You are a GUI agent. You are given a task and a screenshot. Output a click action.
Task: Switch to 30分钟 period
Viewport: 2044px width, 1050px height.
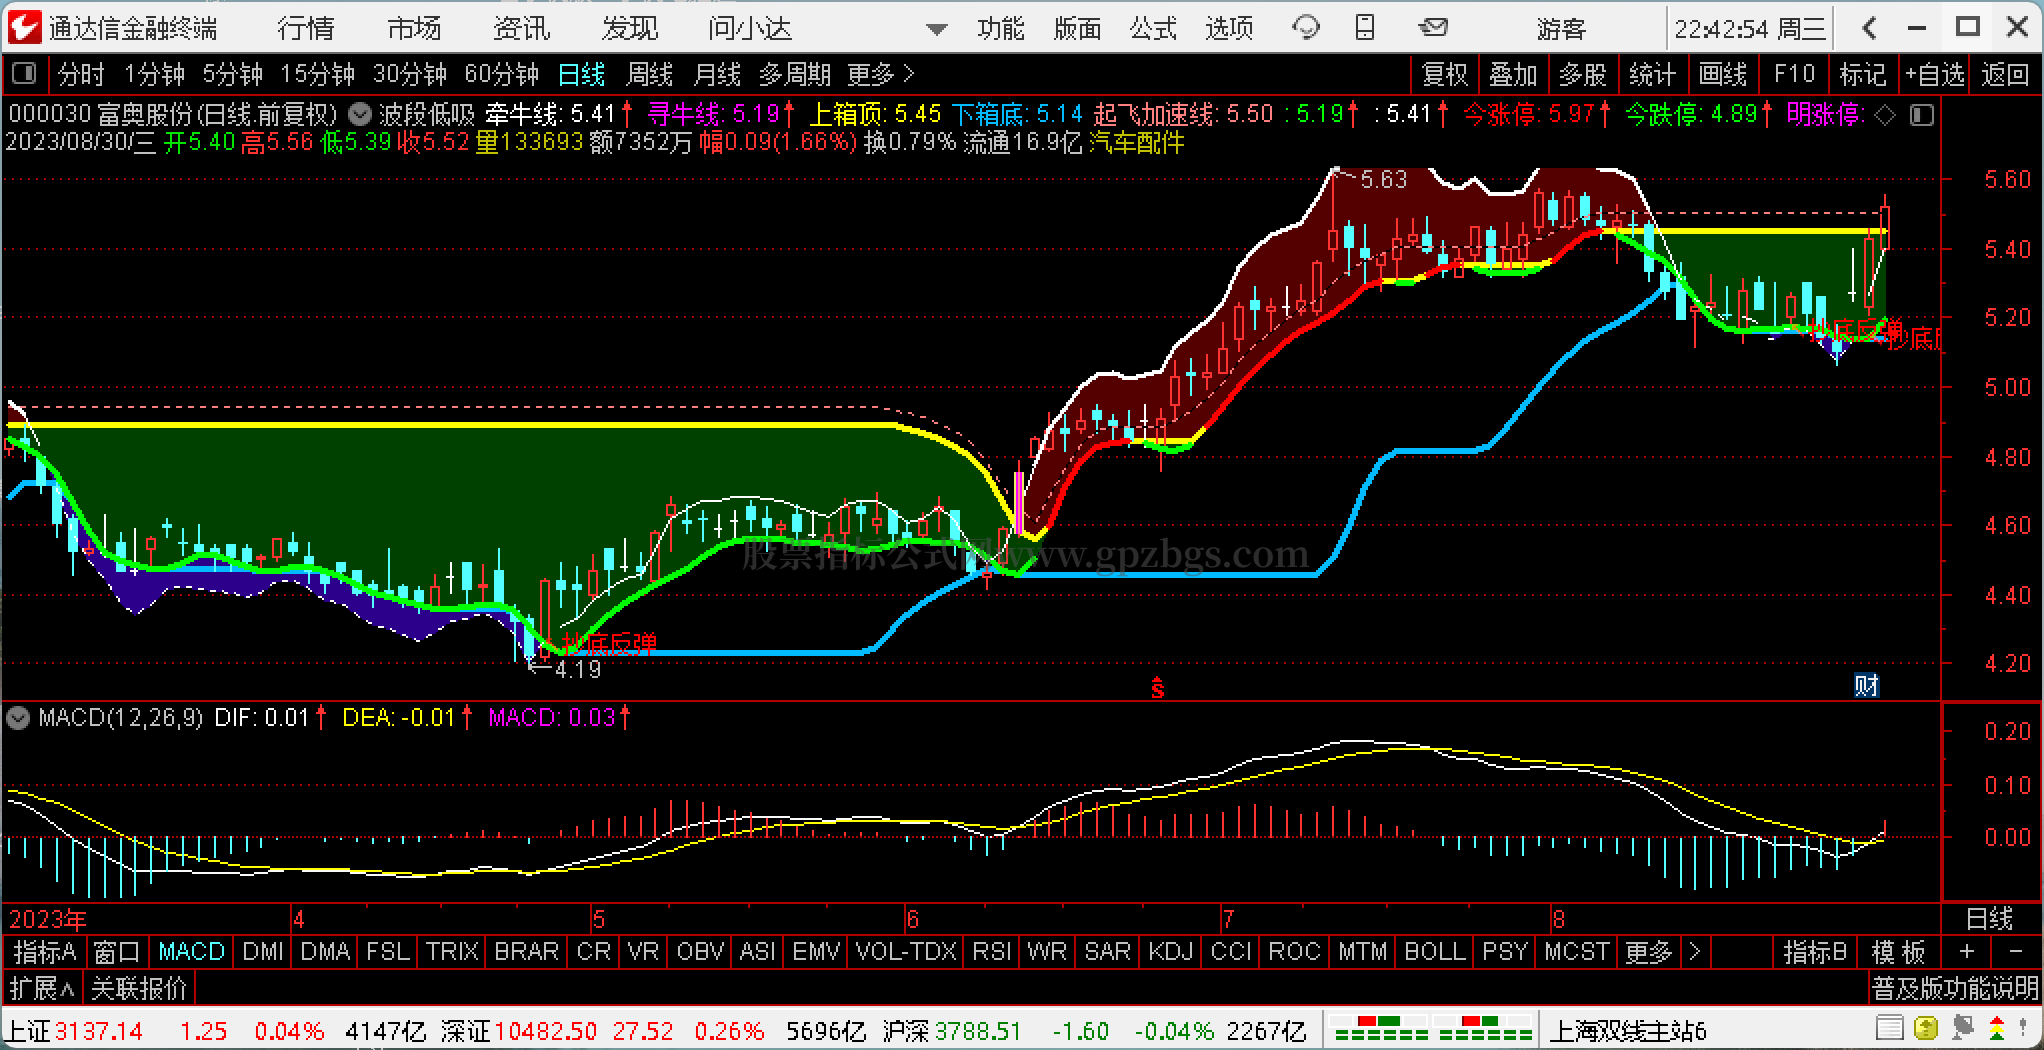point(409,74)
